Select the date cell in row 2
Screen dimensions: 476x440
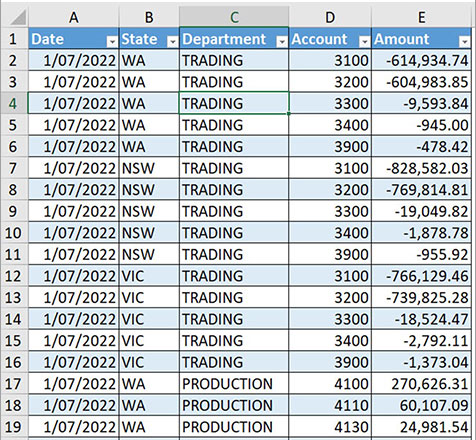pyautogui.click(x=74, y=60)
